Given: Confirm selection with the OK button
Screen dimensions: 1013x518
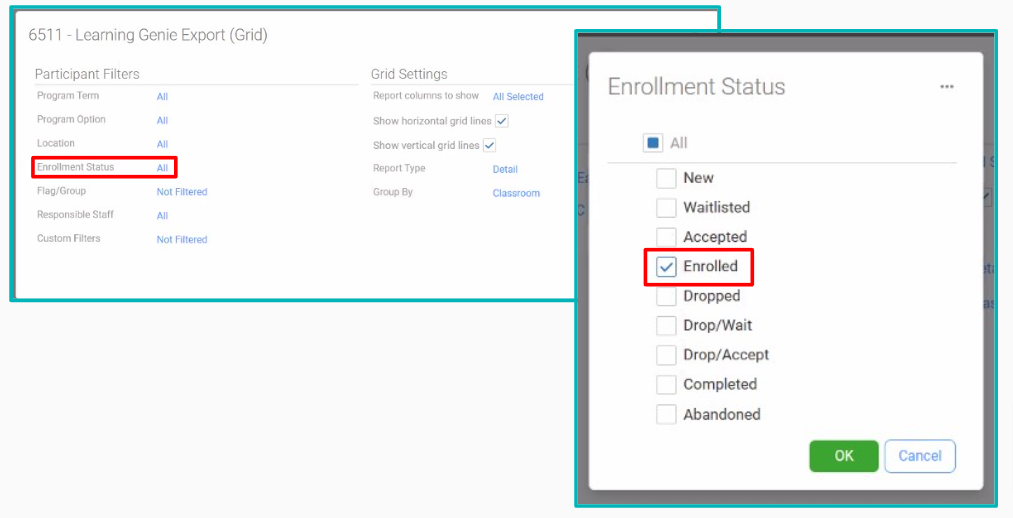Looking at the screenshot, I should tap(844, 456).
